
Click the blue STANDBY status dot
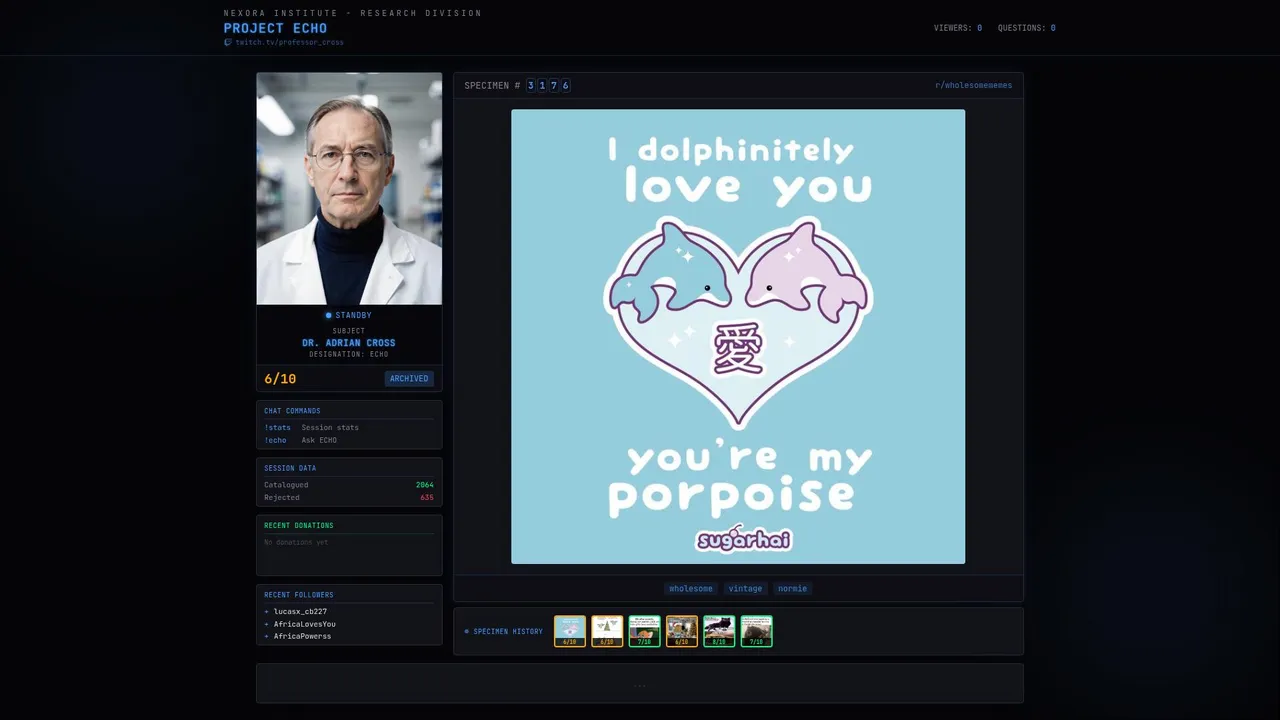pyautogui.click(x=328, y=316)
